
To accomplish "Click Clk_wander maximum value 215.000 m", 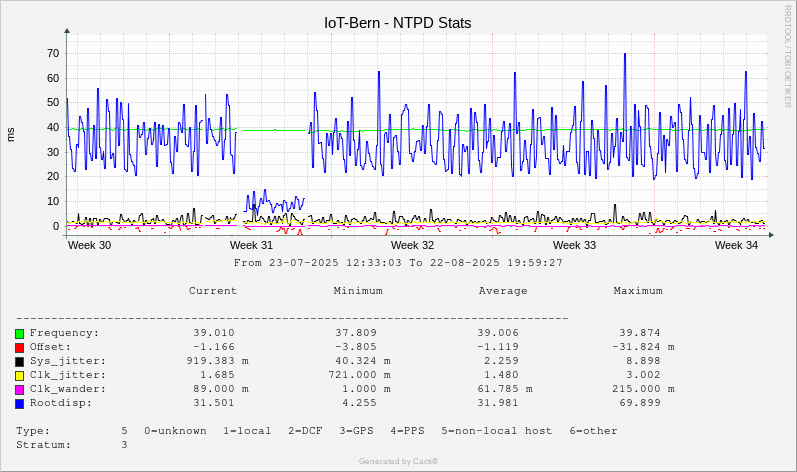I will click(643, 389).
